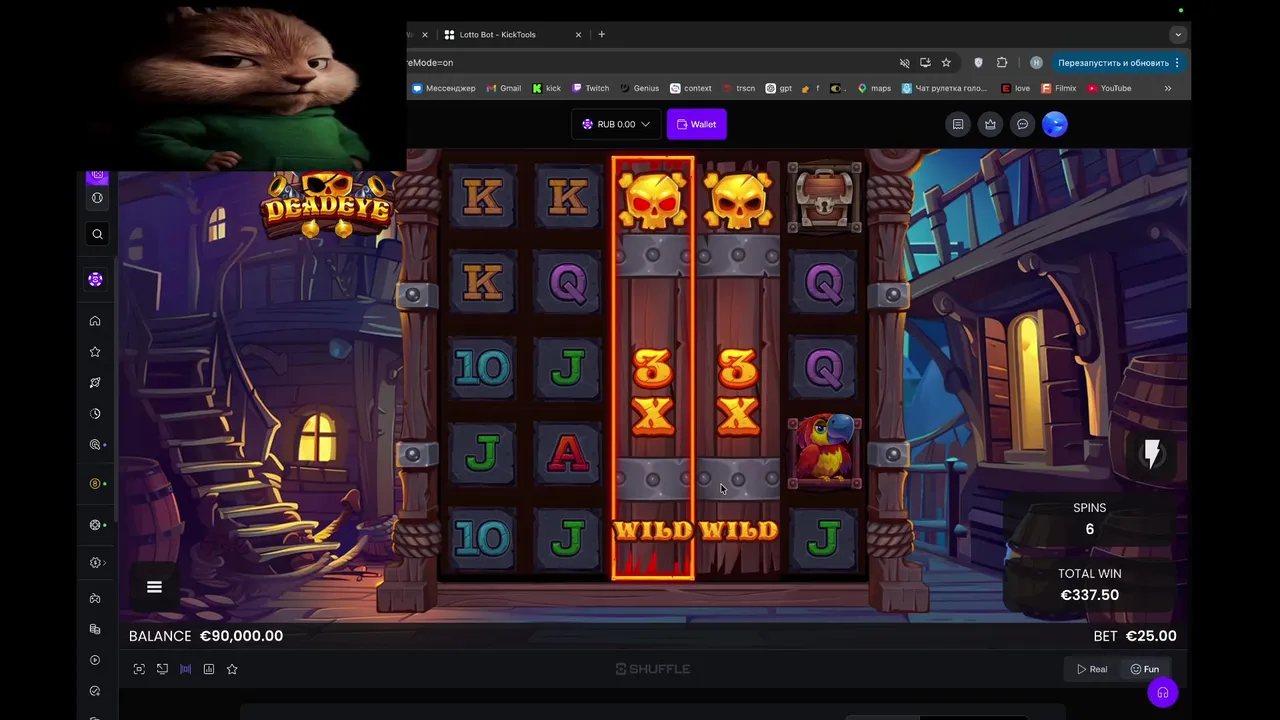Open game statistics chart icon

tap(208, 669)
